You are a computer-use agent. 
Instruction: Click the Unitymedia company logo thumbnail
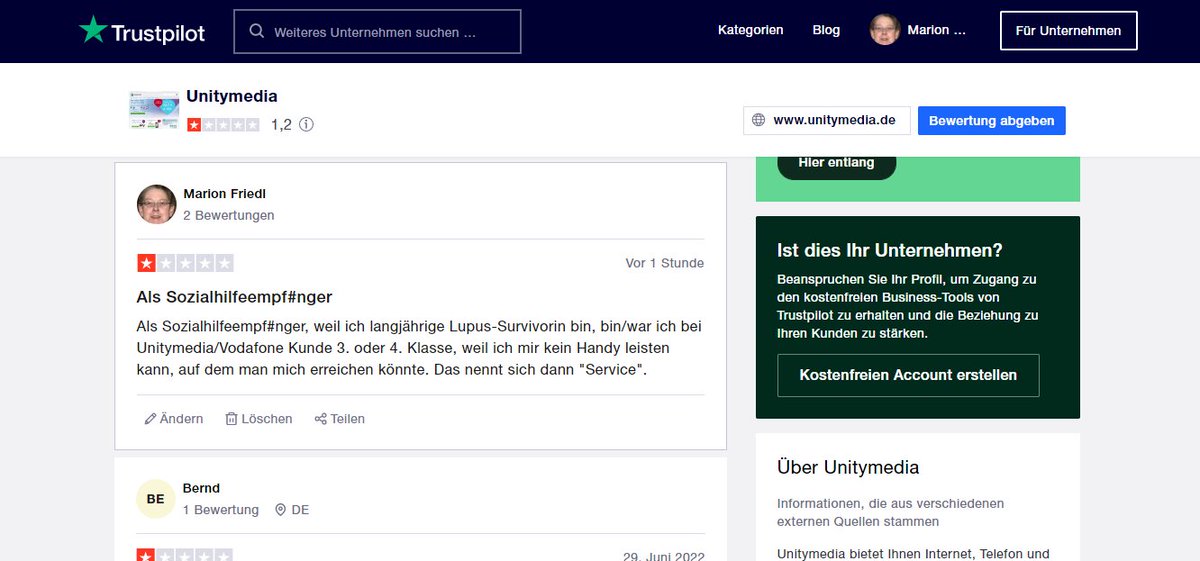click(154, 110)
